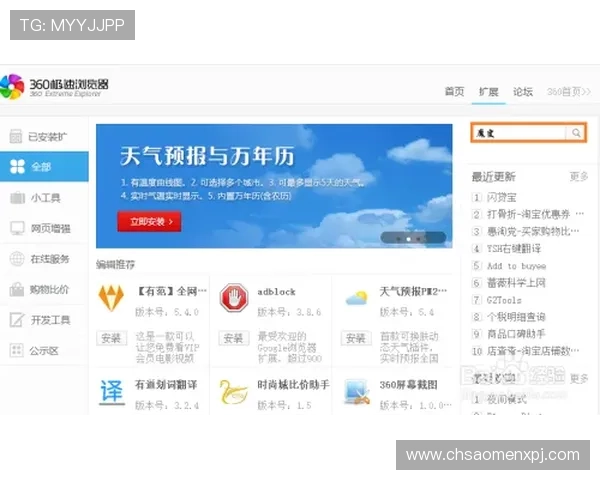Open 惠淘党-买家购物比 list item
Screen dimensions: 600x480
[533, 231]
